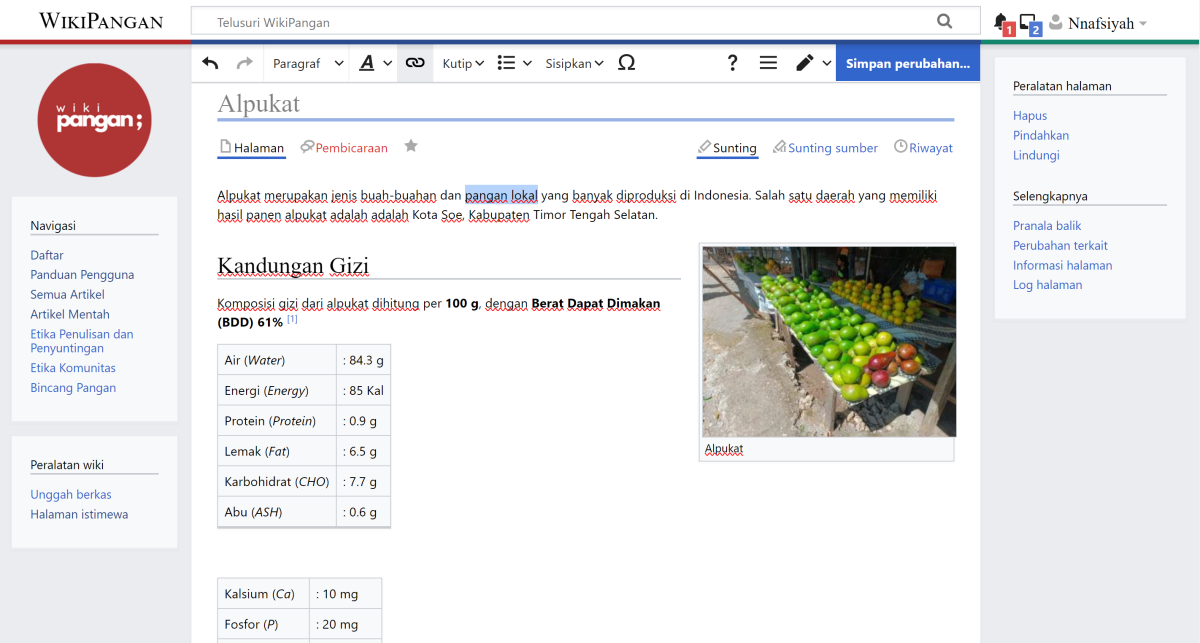Click the bulleted list icon

tap(508, 62)
